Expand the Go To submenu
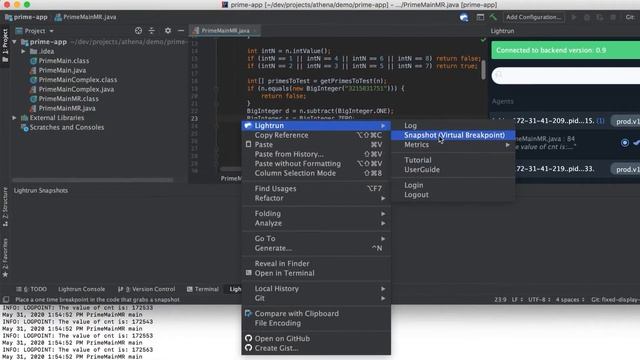 (316, 238)
